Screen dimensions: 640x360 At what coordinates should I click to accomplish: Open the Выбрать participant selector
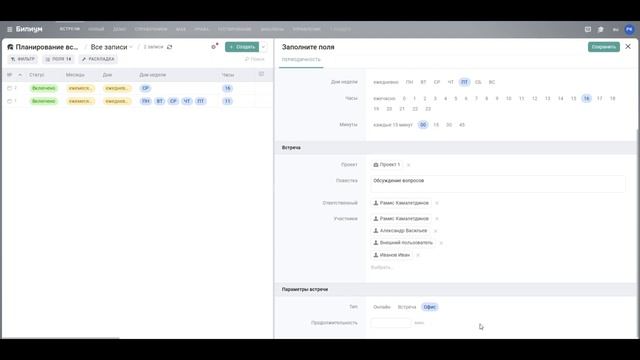pos(382,268)
